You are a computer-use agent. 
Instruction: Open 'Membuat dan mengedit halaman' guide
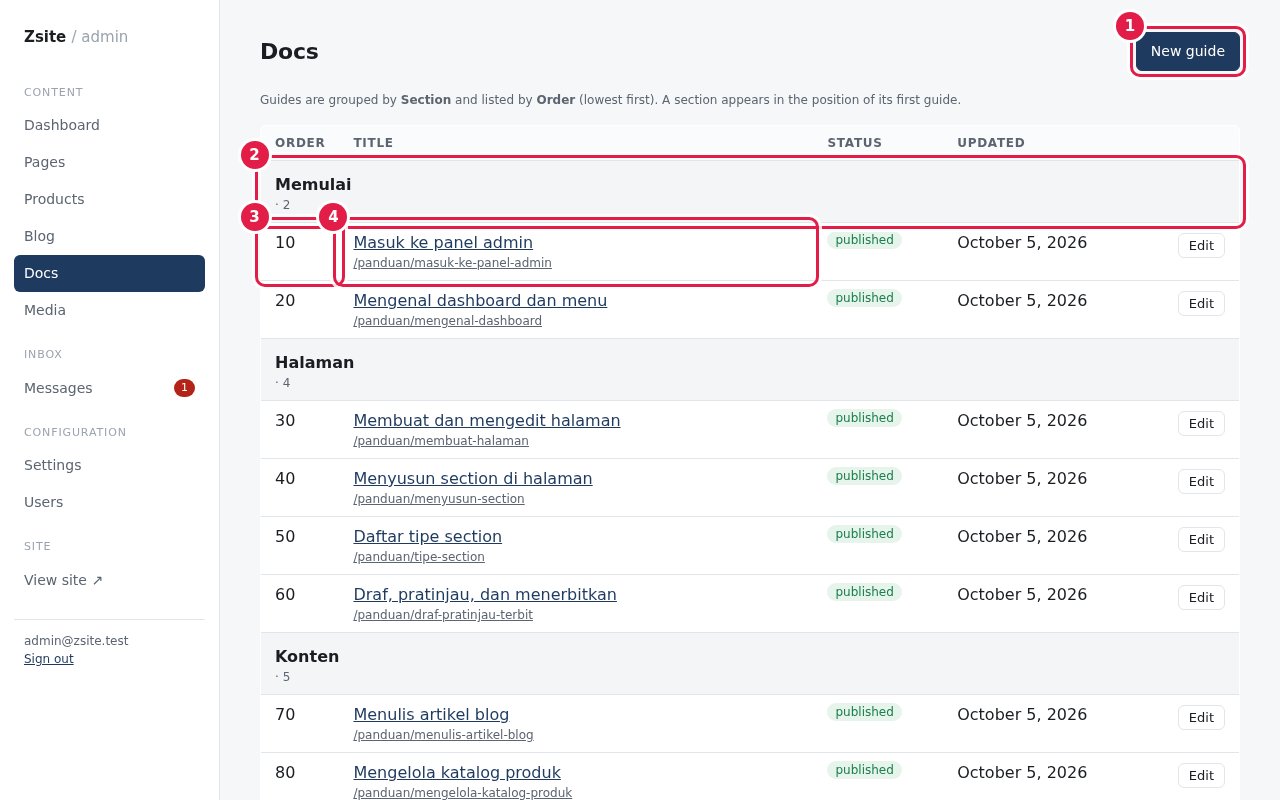(487, 420)
